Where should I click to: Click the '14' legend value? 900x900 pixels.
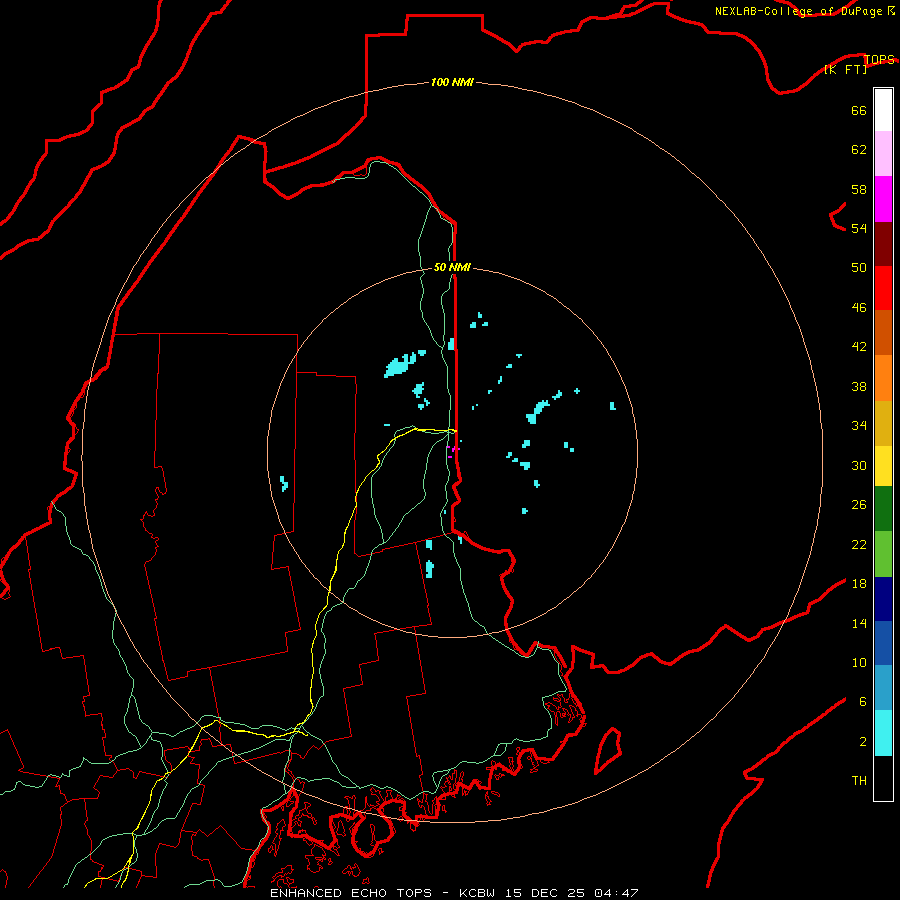[859, 623]
